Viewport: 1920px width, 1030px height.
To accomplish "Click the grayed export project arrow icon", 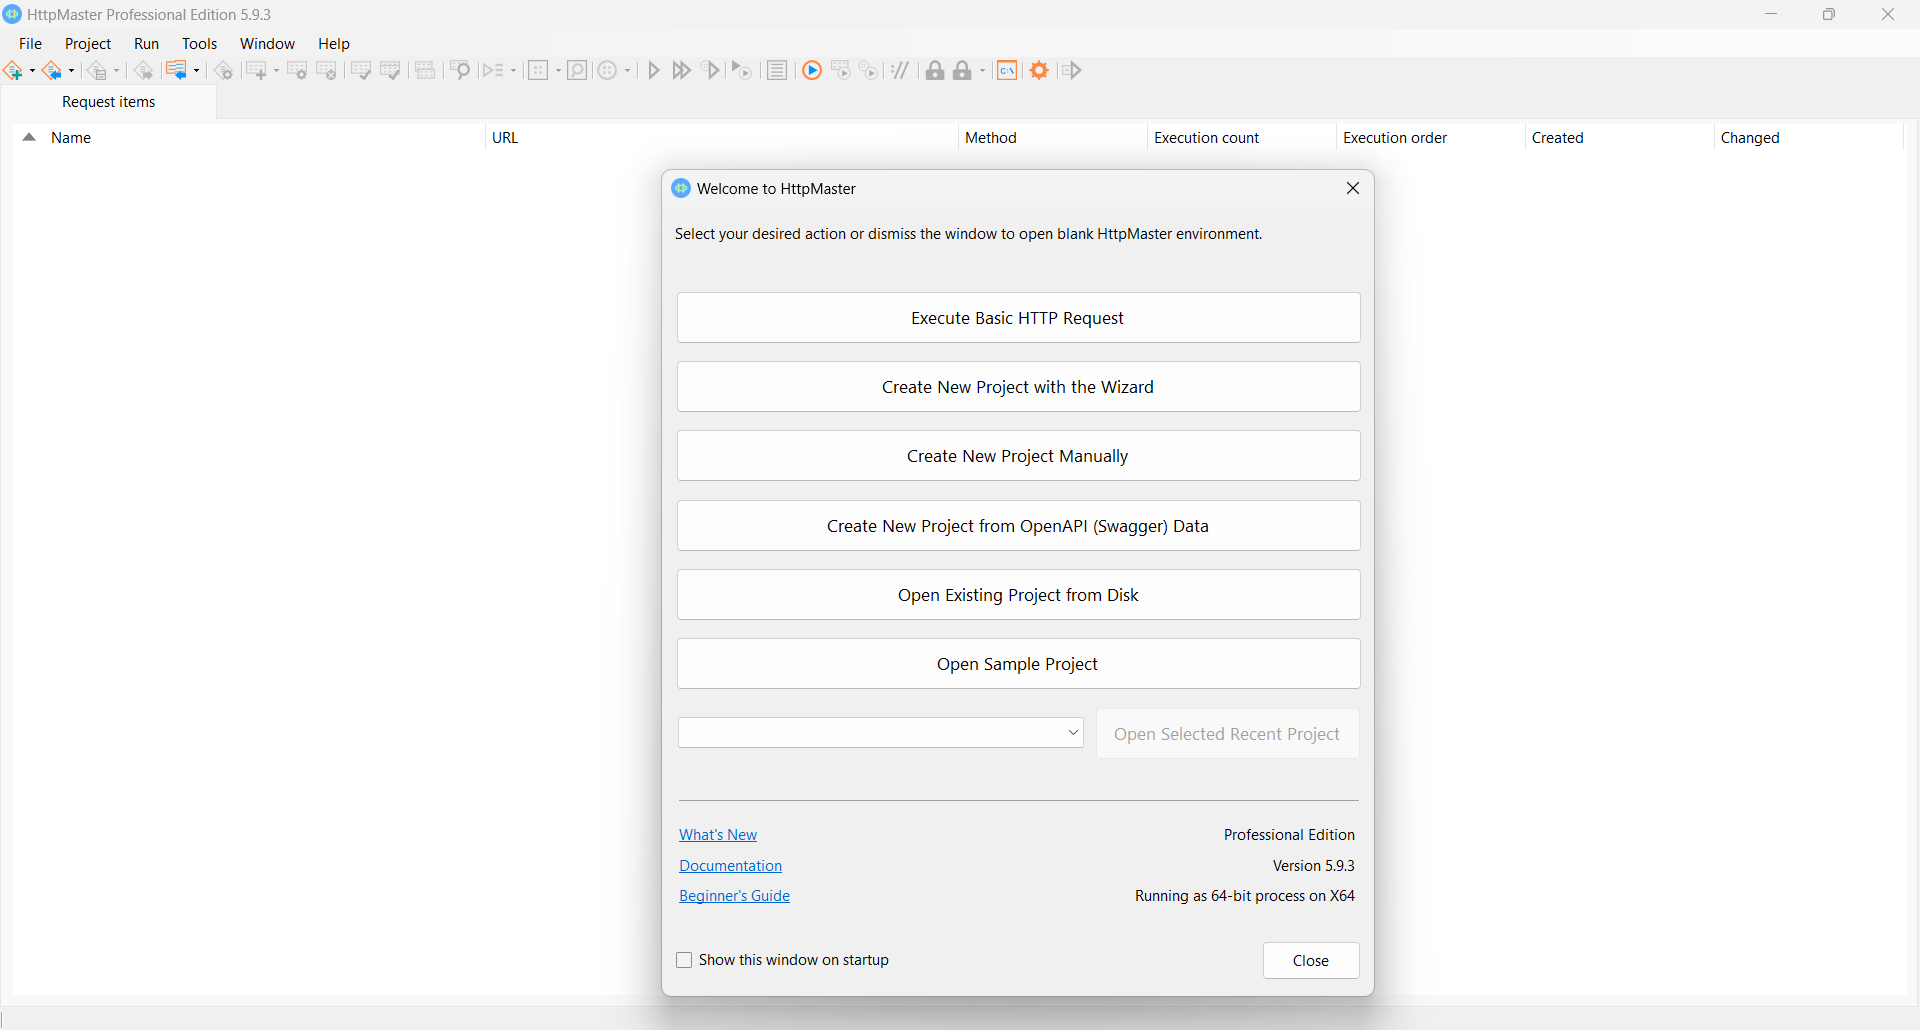I will 143,70.
